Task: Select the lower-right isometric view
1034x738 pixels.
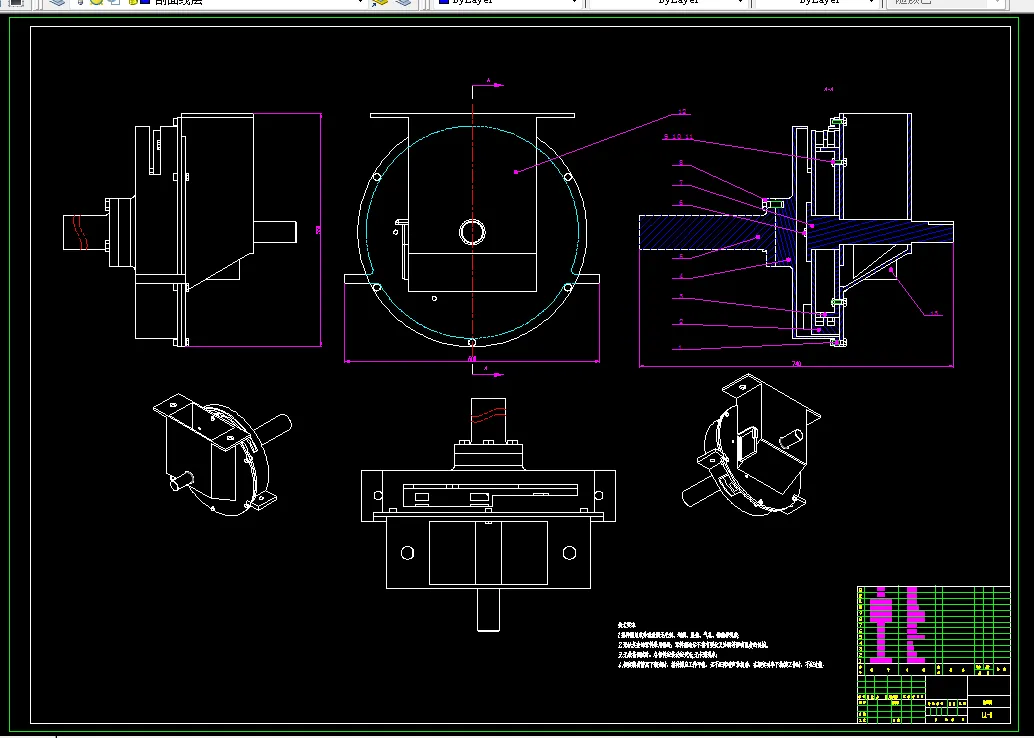Action: [751, 444]
